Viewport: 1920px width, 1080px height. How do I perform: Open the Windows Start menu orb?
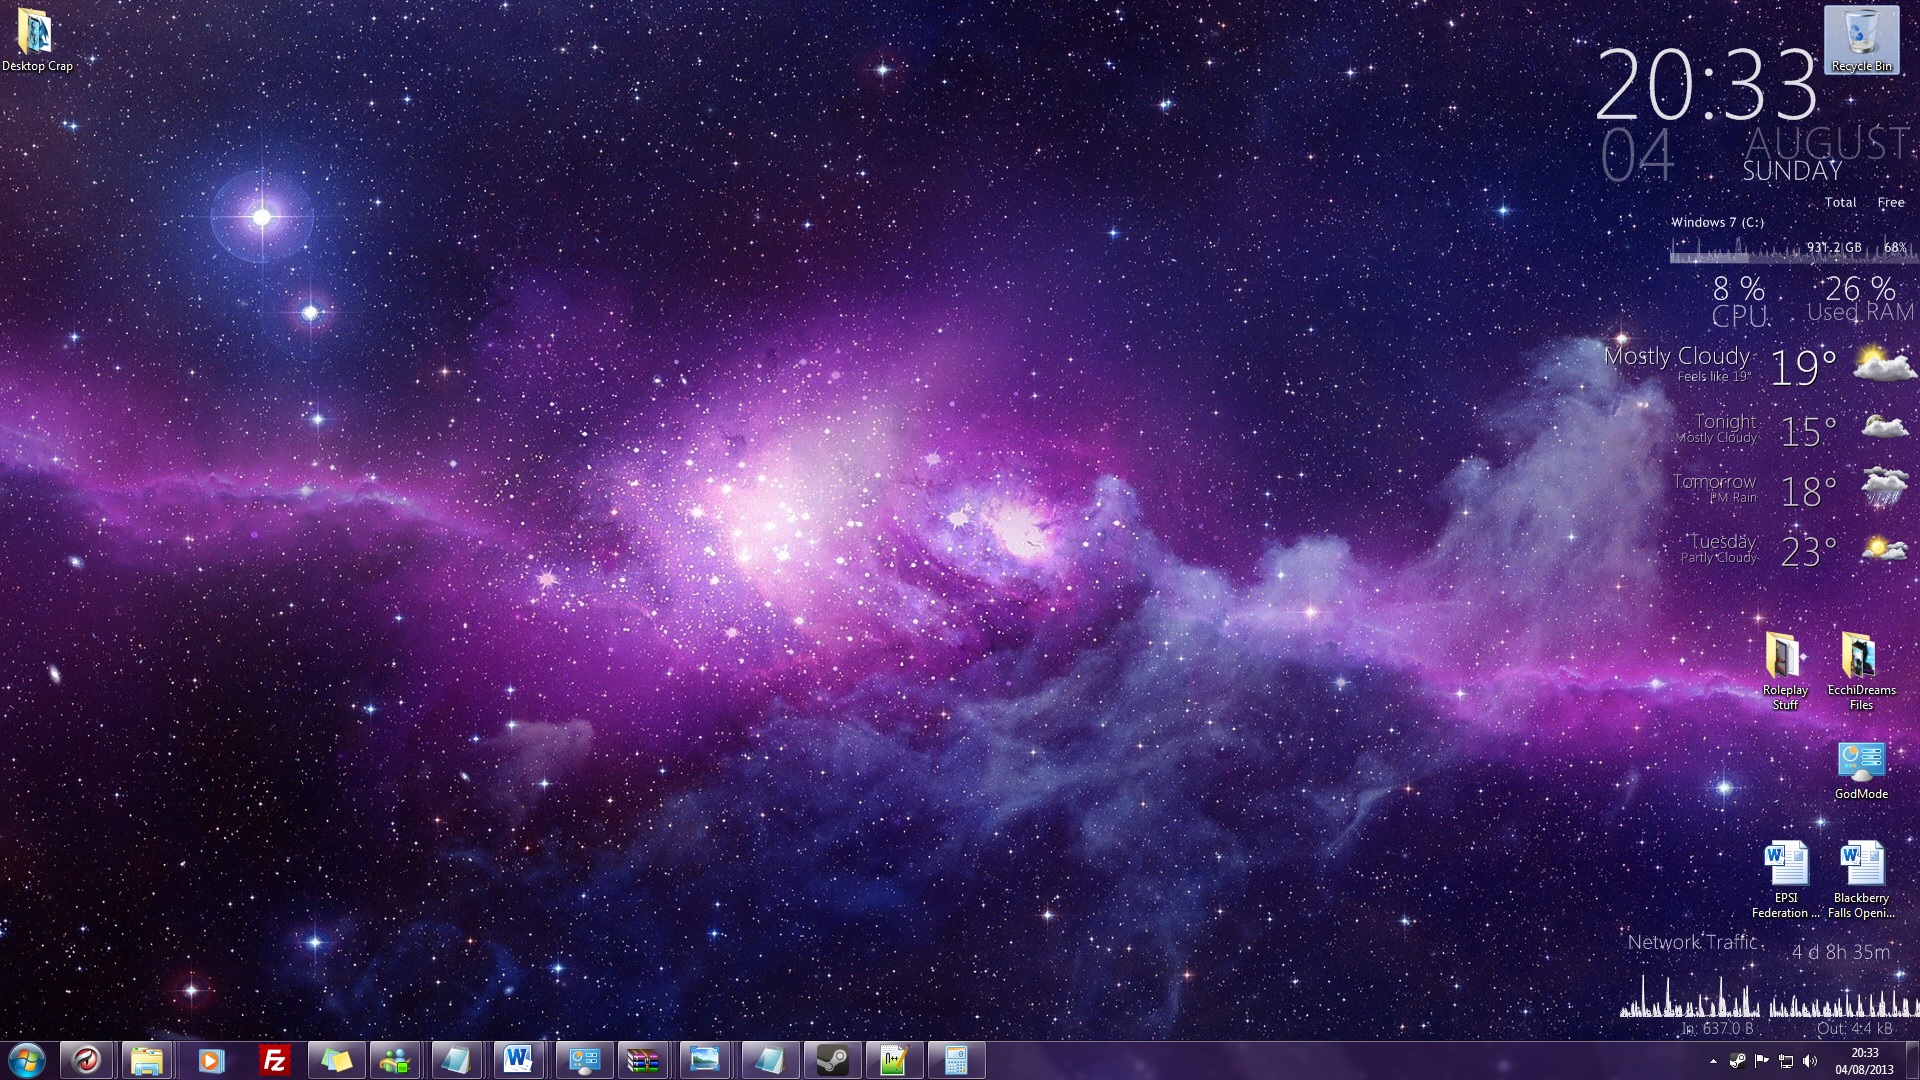27,1060
